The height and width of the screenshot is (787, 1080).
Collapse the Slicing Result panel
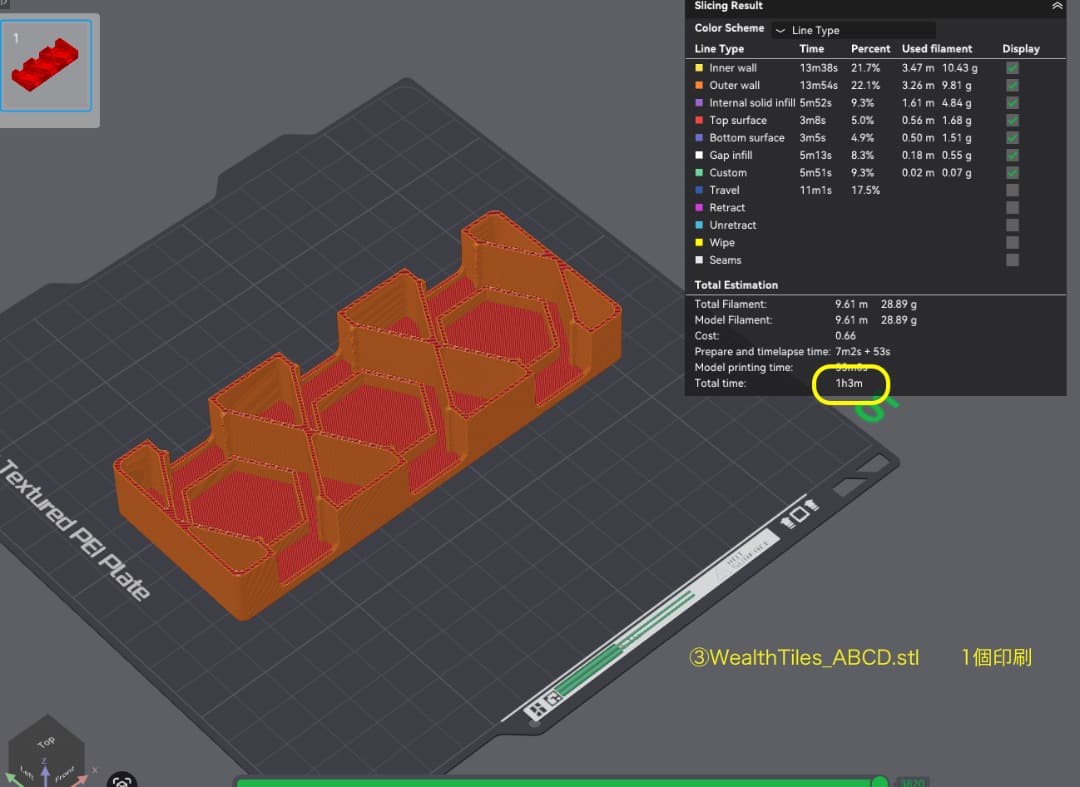(x=1057, y=6)
